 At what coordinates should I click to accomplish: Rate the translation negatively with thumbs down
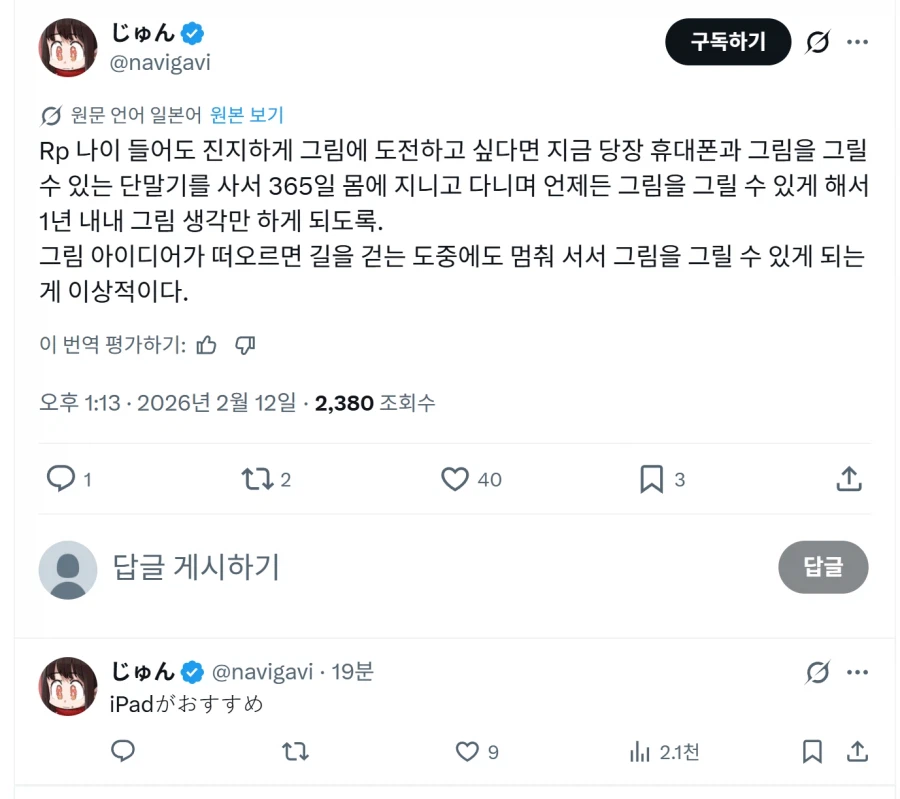point(243,344)
